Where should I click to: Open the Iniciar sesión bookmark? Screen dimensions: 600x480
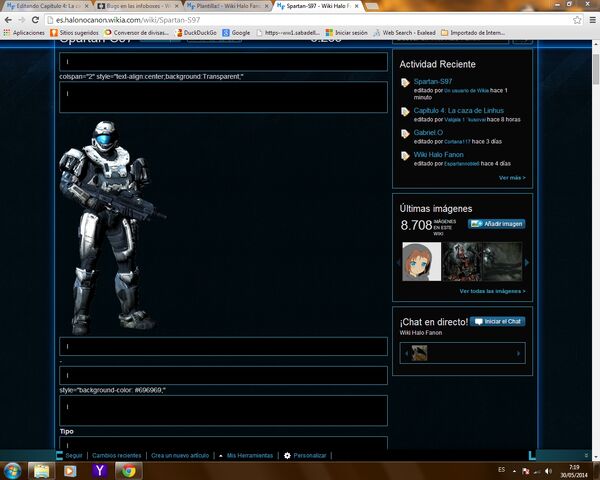click(347, 33)
